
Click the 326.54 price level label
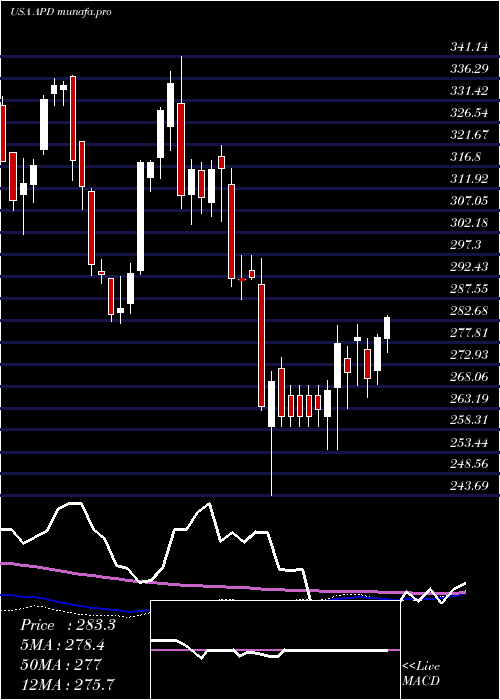(469, 112)
